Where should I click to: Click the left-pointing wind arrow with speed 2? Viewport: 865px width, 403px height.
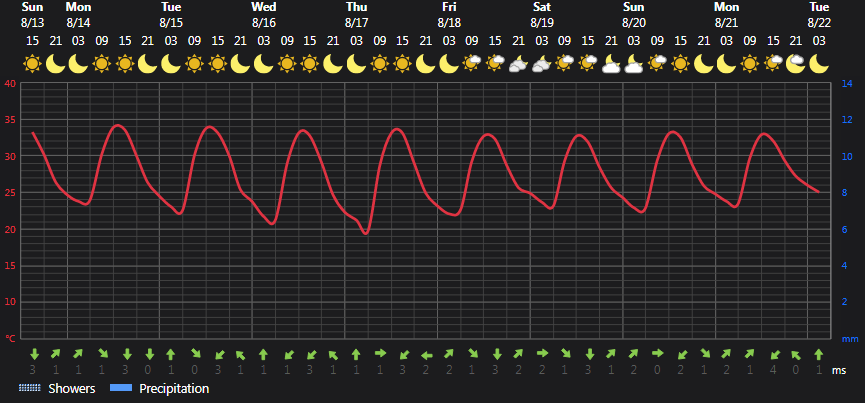point(426,355)
